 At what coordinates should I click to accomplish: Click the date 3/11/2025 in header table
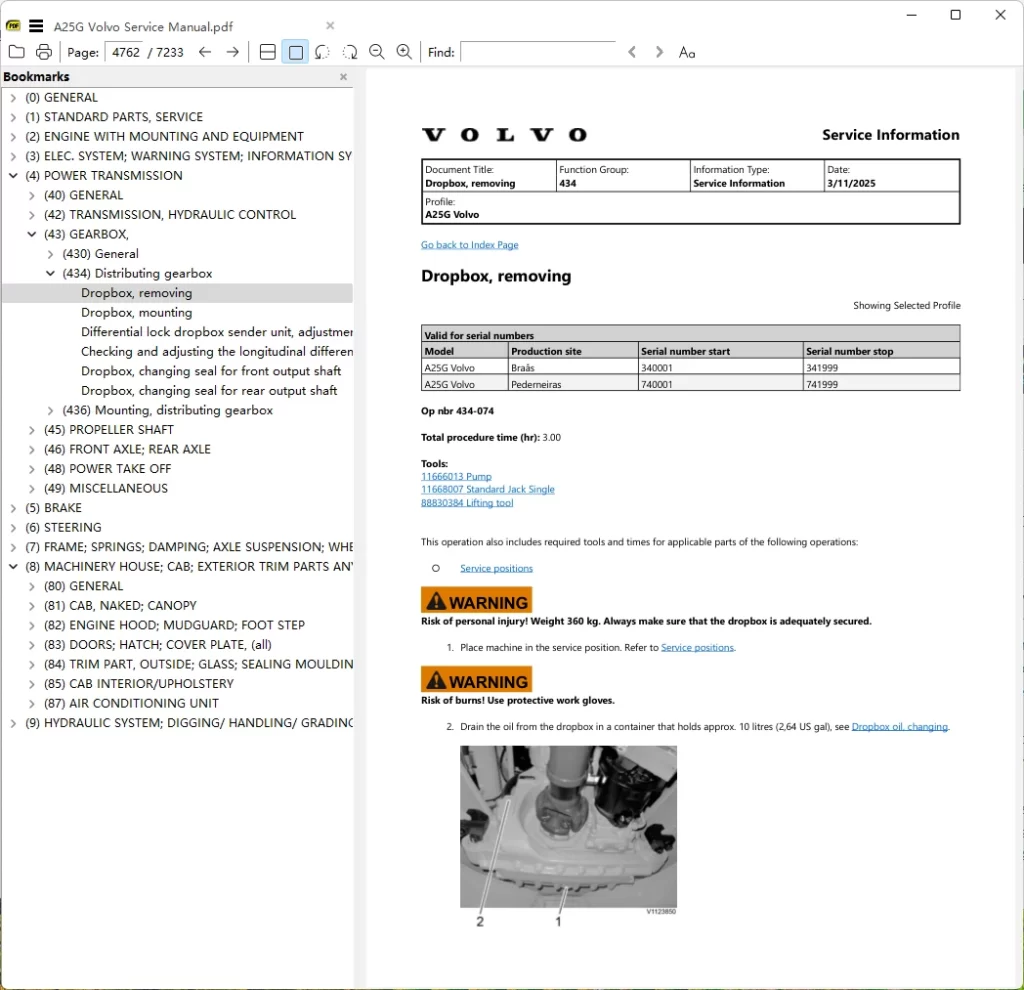[851, 184]
